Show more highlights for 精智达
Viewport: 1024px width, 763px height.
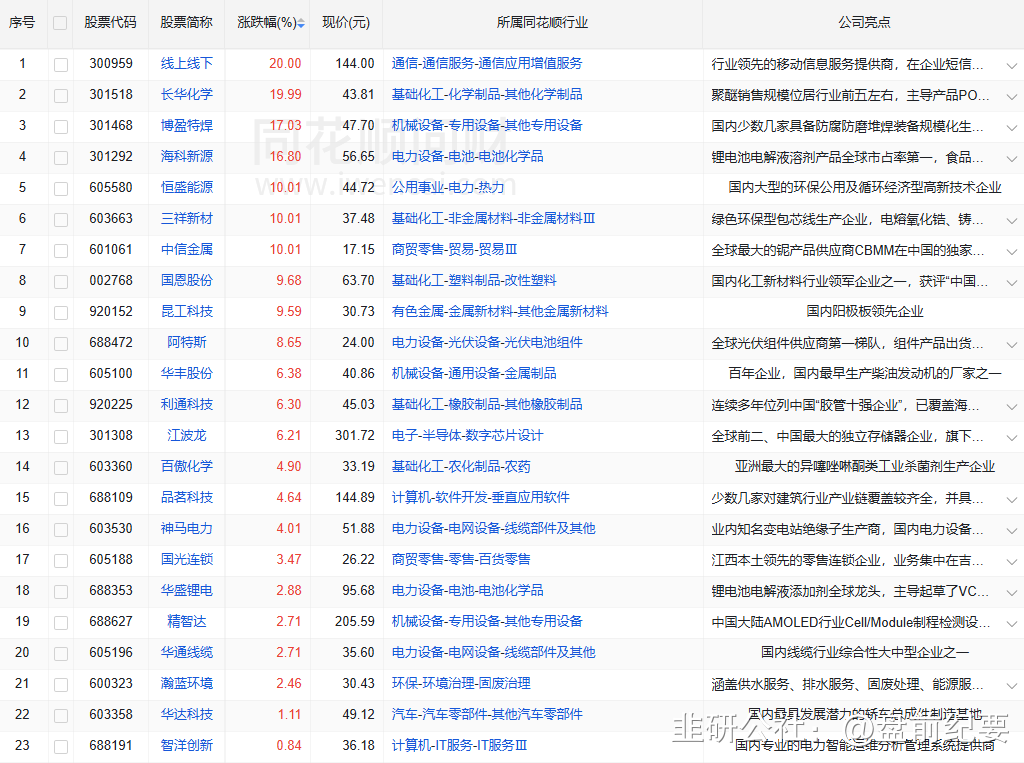click(1011, 622)
